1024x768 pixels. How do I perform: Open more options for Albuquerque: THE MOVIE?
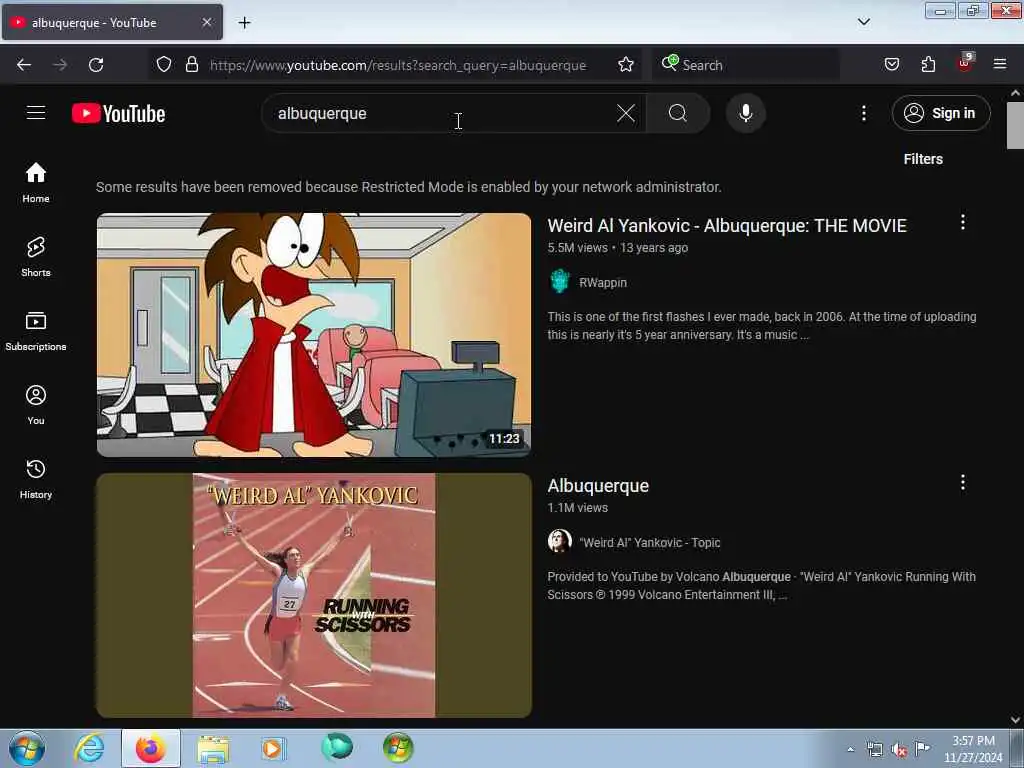[x=962, y=222]
